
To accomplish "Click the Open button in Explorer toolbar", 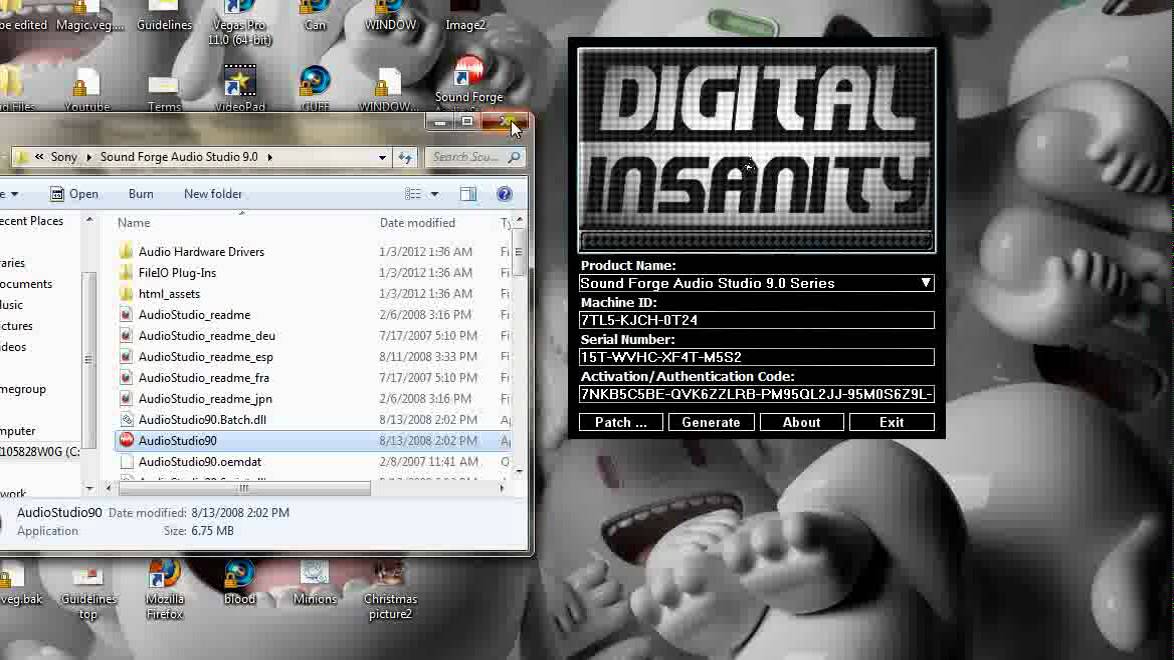I will click(74, 194).
